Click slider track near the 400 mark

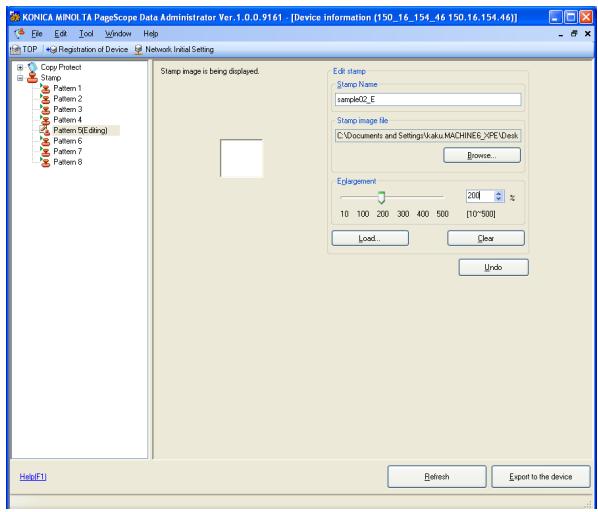tap(423, 197)
